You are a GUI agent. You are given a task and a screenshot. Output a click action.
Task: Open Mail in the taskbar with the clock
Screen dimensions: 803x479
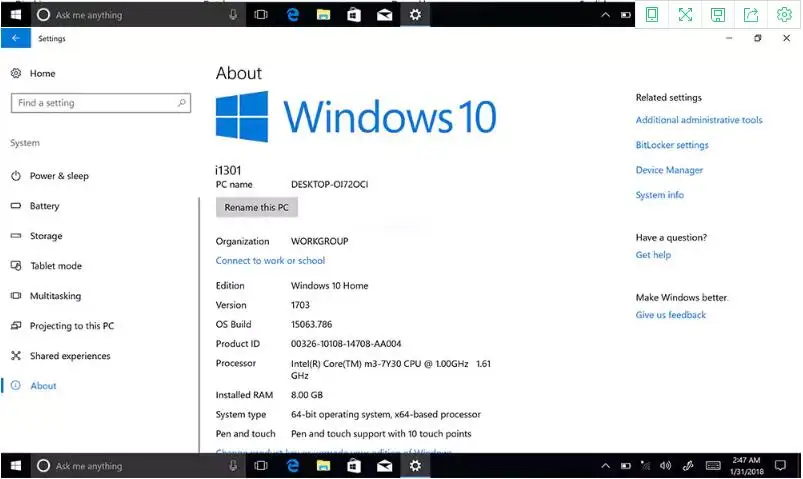tap(385, 465)
